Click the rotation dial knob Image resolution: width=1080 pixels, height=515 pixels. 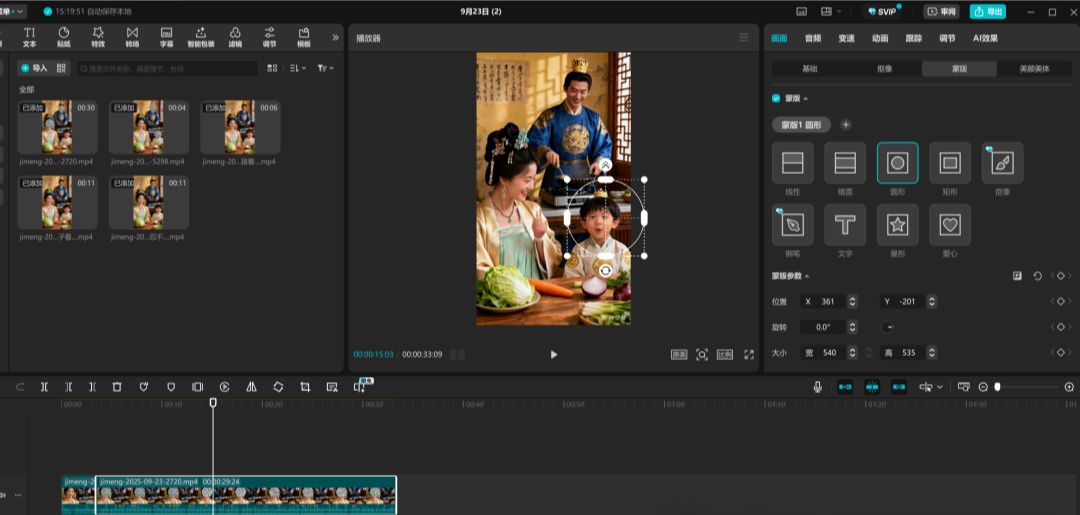click(x=889, y=327)
